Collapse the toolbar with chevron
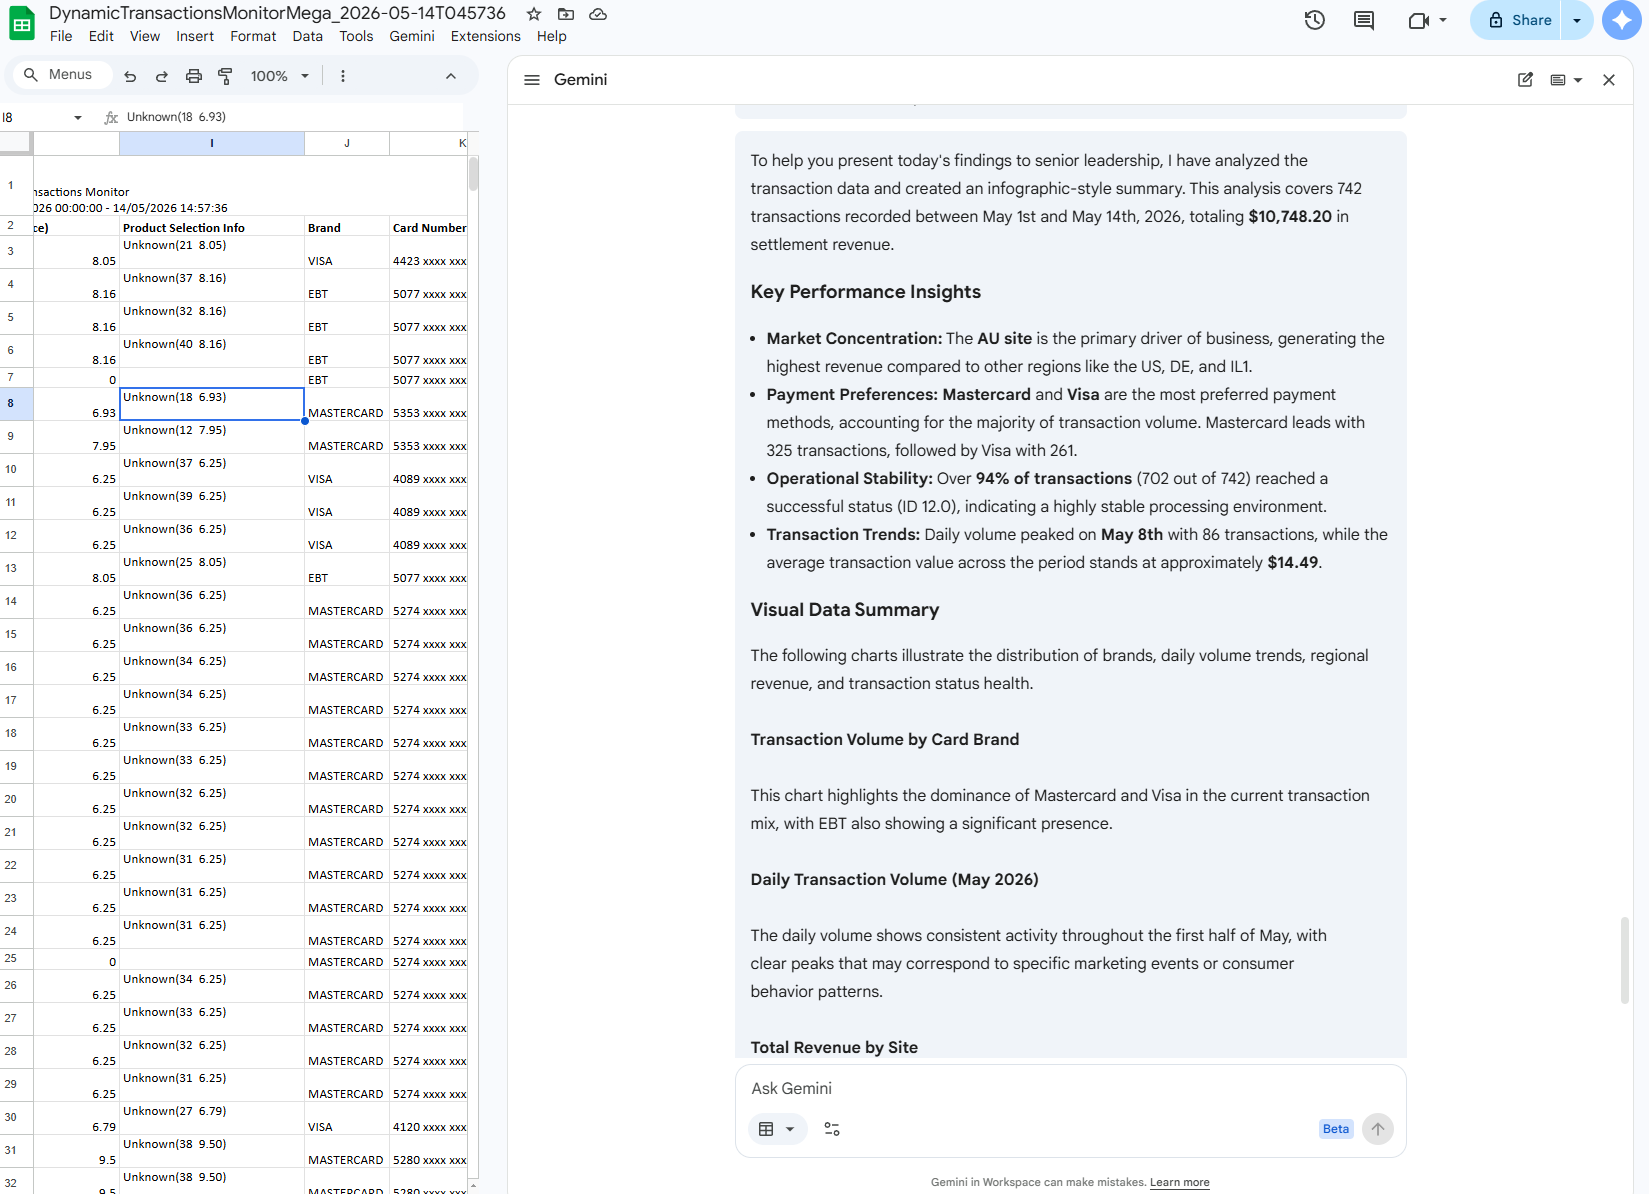The width and height of the screenshot is (1649, 1194). [451, 76]
